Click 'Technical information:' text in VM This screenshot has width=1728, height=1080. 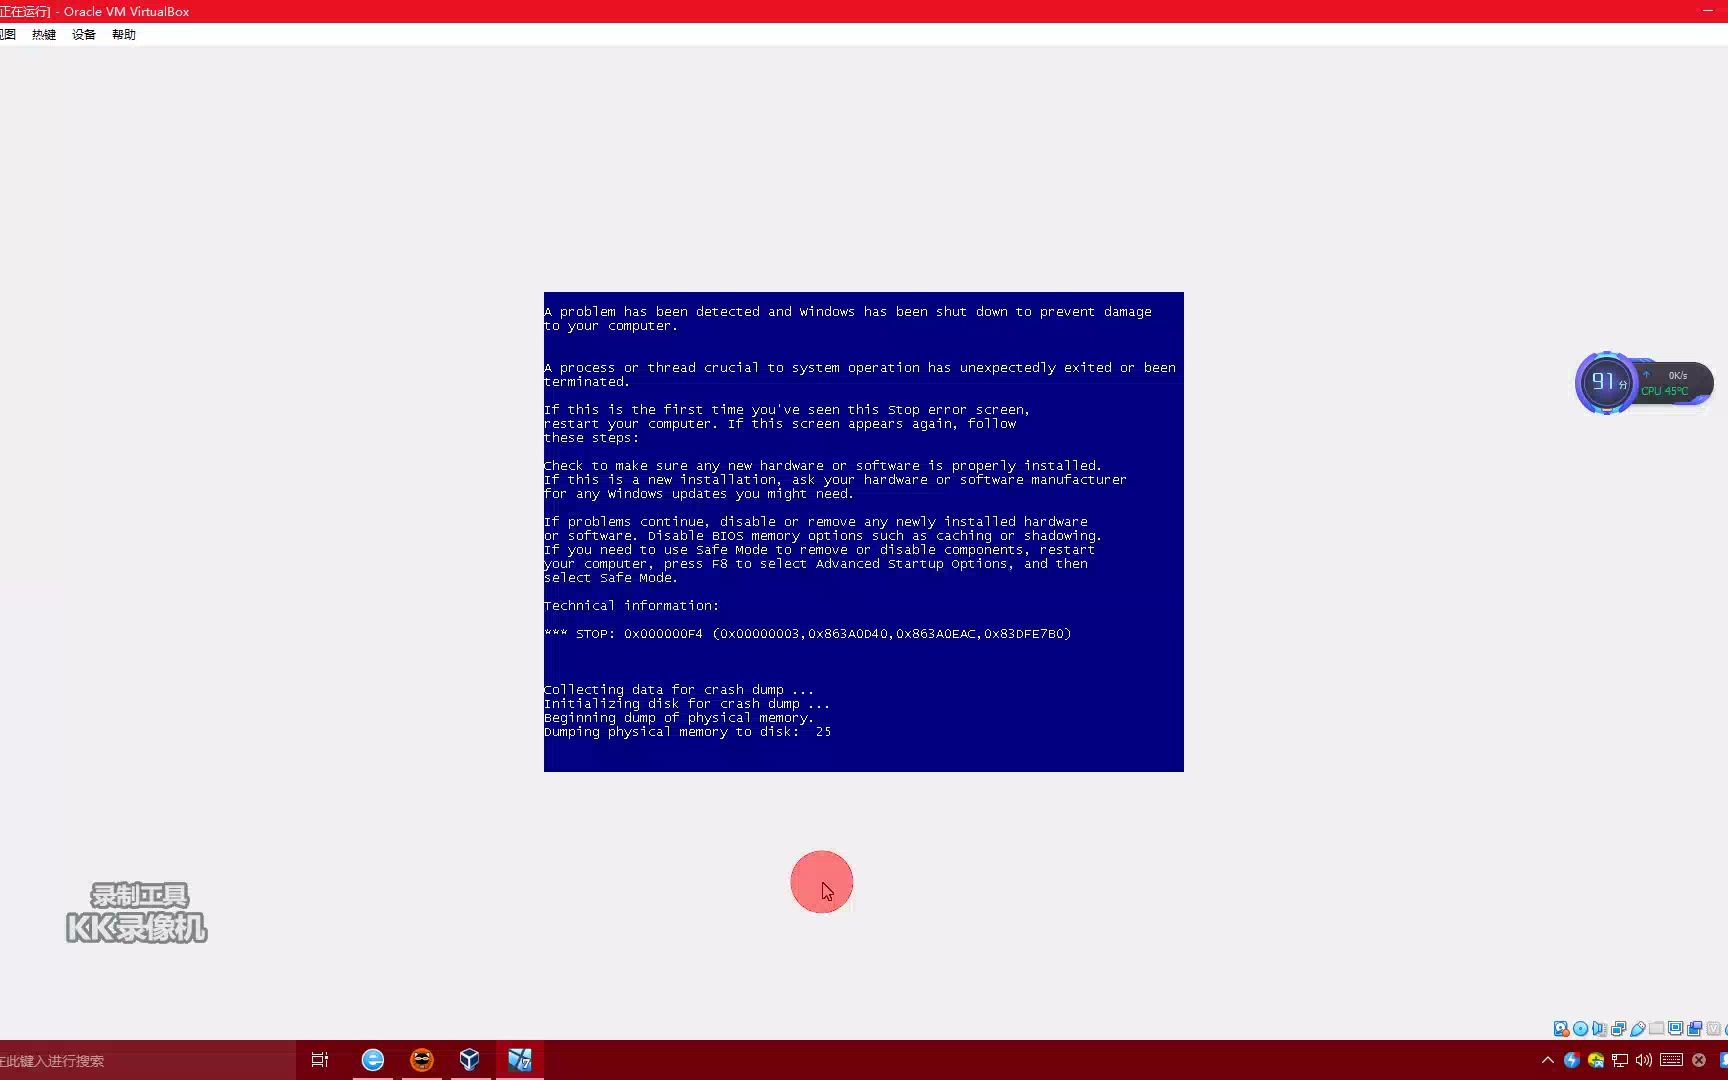632,606
